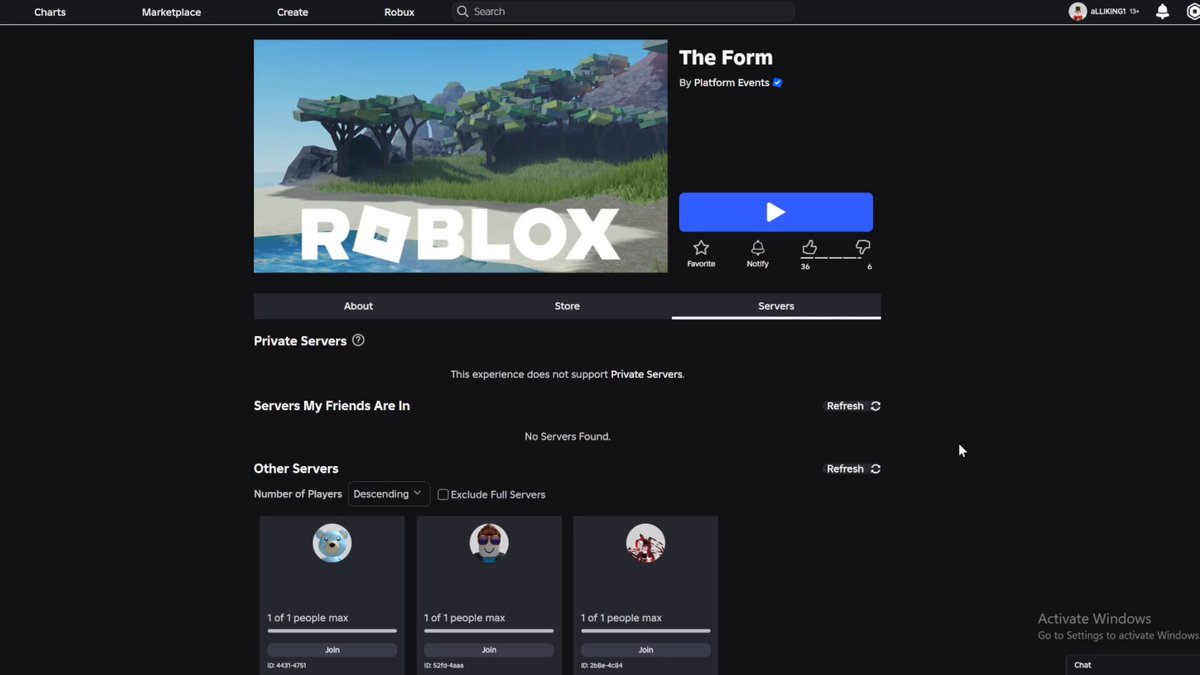Click the sunglasses player avatar

pyautogui.click(x=489, y=543)
